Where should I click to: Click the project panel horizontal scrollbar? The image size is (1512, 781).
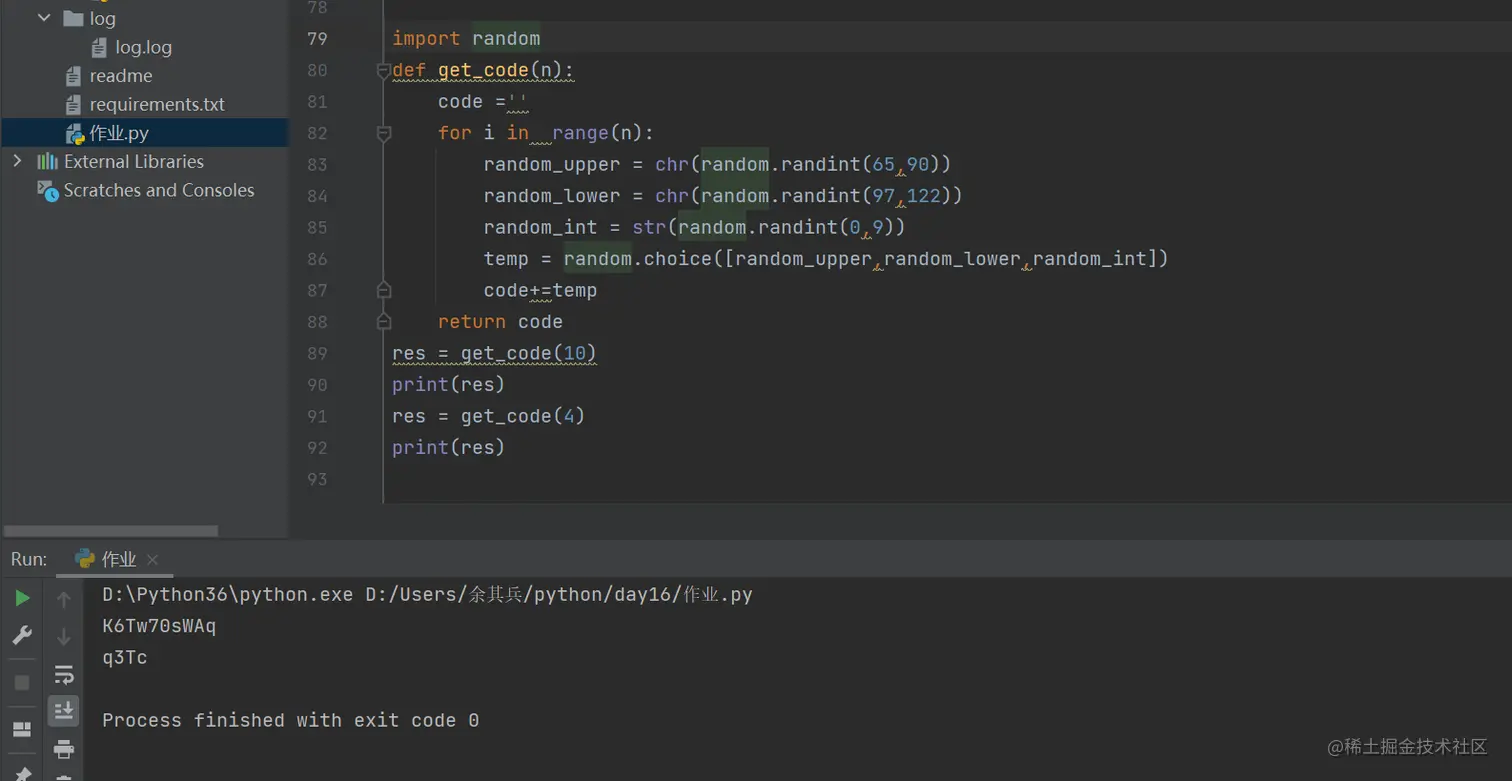[x=110, y=531]
